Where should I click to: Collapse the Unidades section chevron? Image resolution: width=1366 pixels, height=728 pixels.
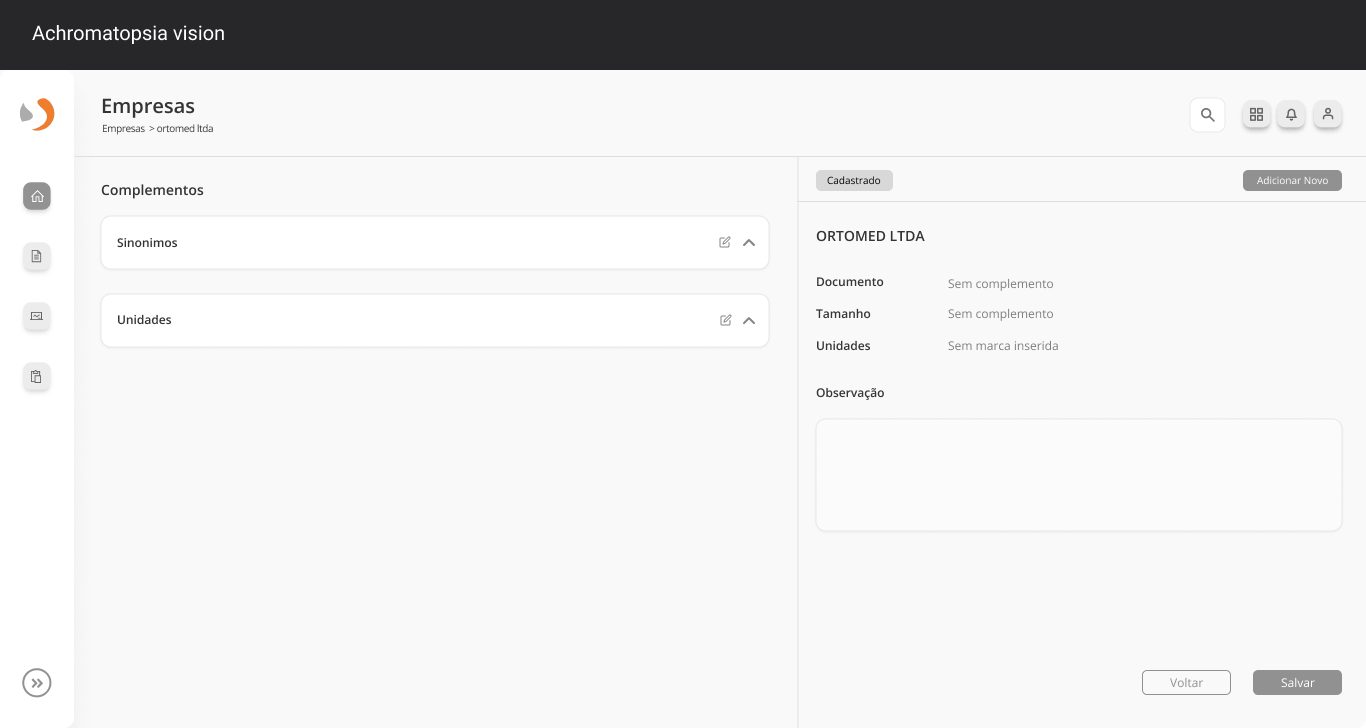(749, 320)
